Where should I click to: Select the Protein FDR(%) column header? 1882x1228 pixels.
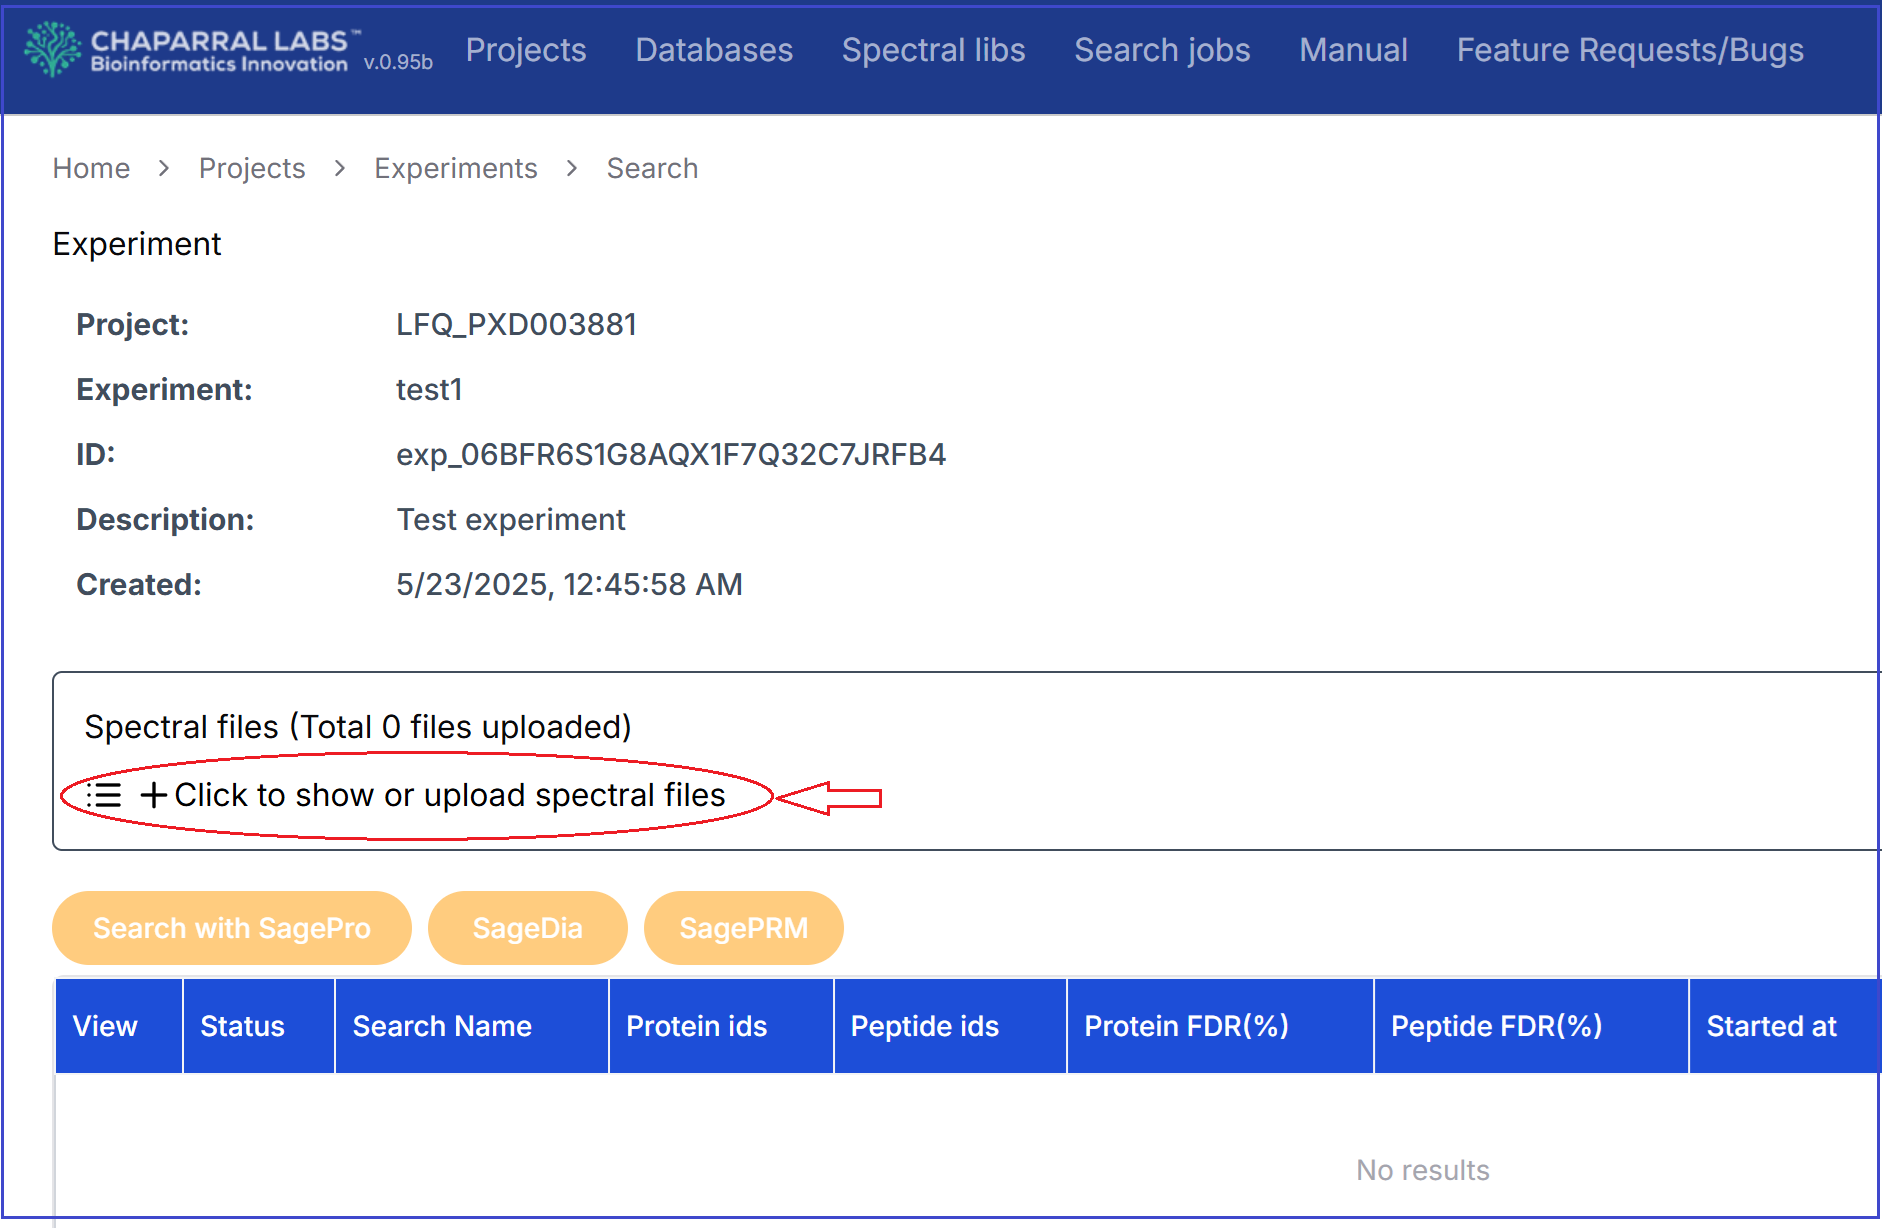1186,1026
